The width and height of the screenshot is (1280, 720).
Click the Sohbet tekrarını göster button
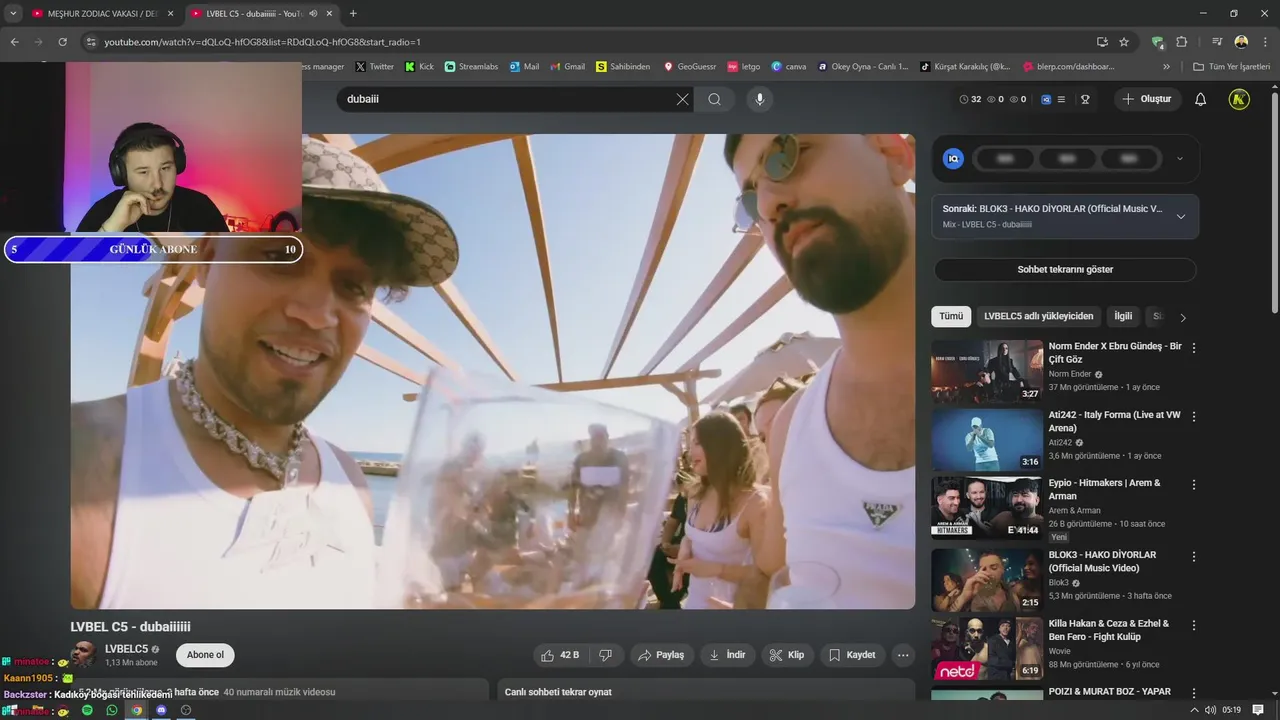1065,269
